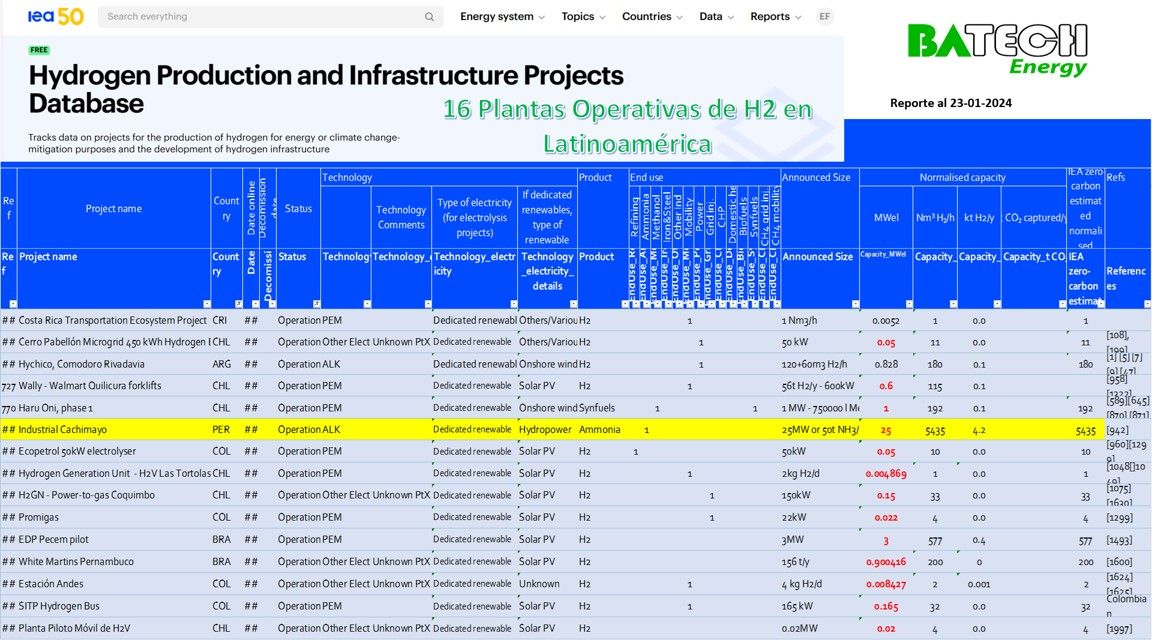Select announced size '165 kW'
Image resolution: width=1152 pixels, height=644 pixels.
(x=820, y=606)
